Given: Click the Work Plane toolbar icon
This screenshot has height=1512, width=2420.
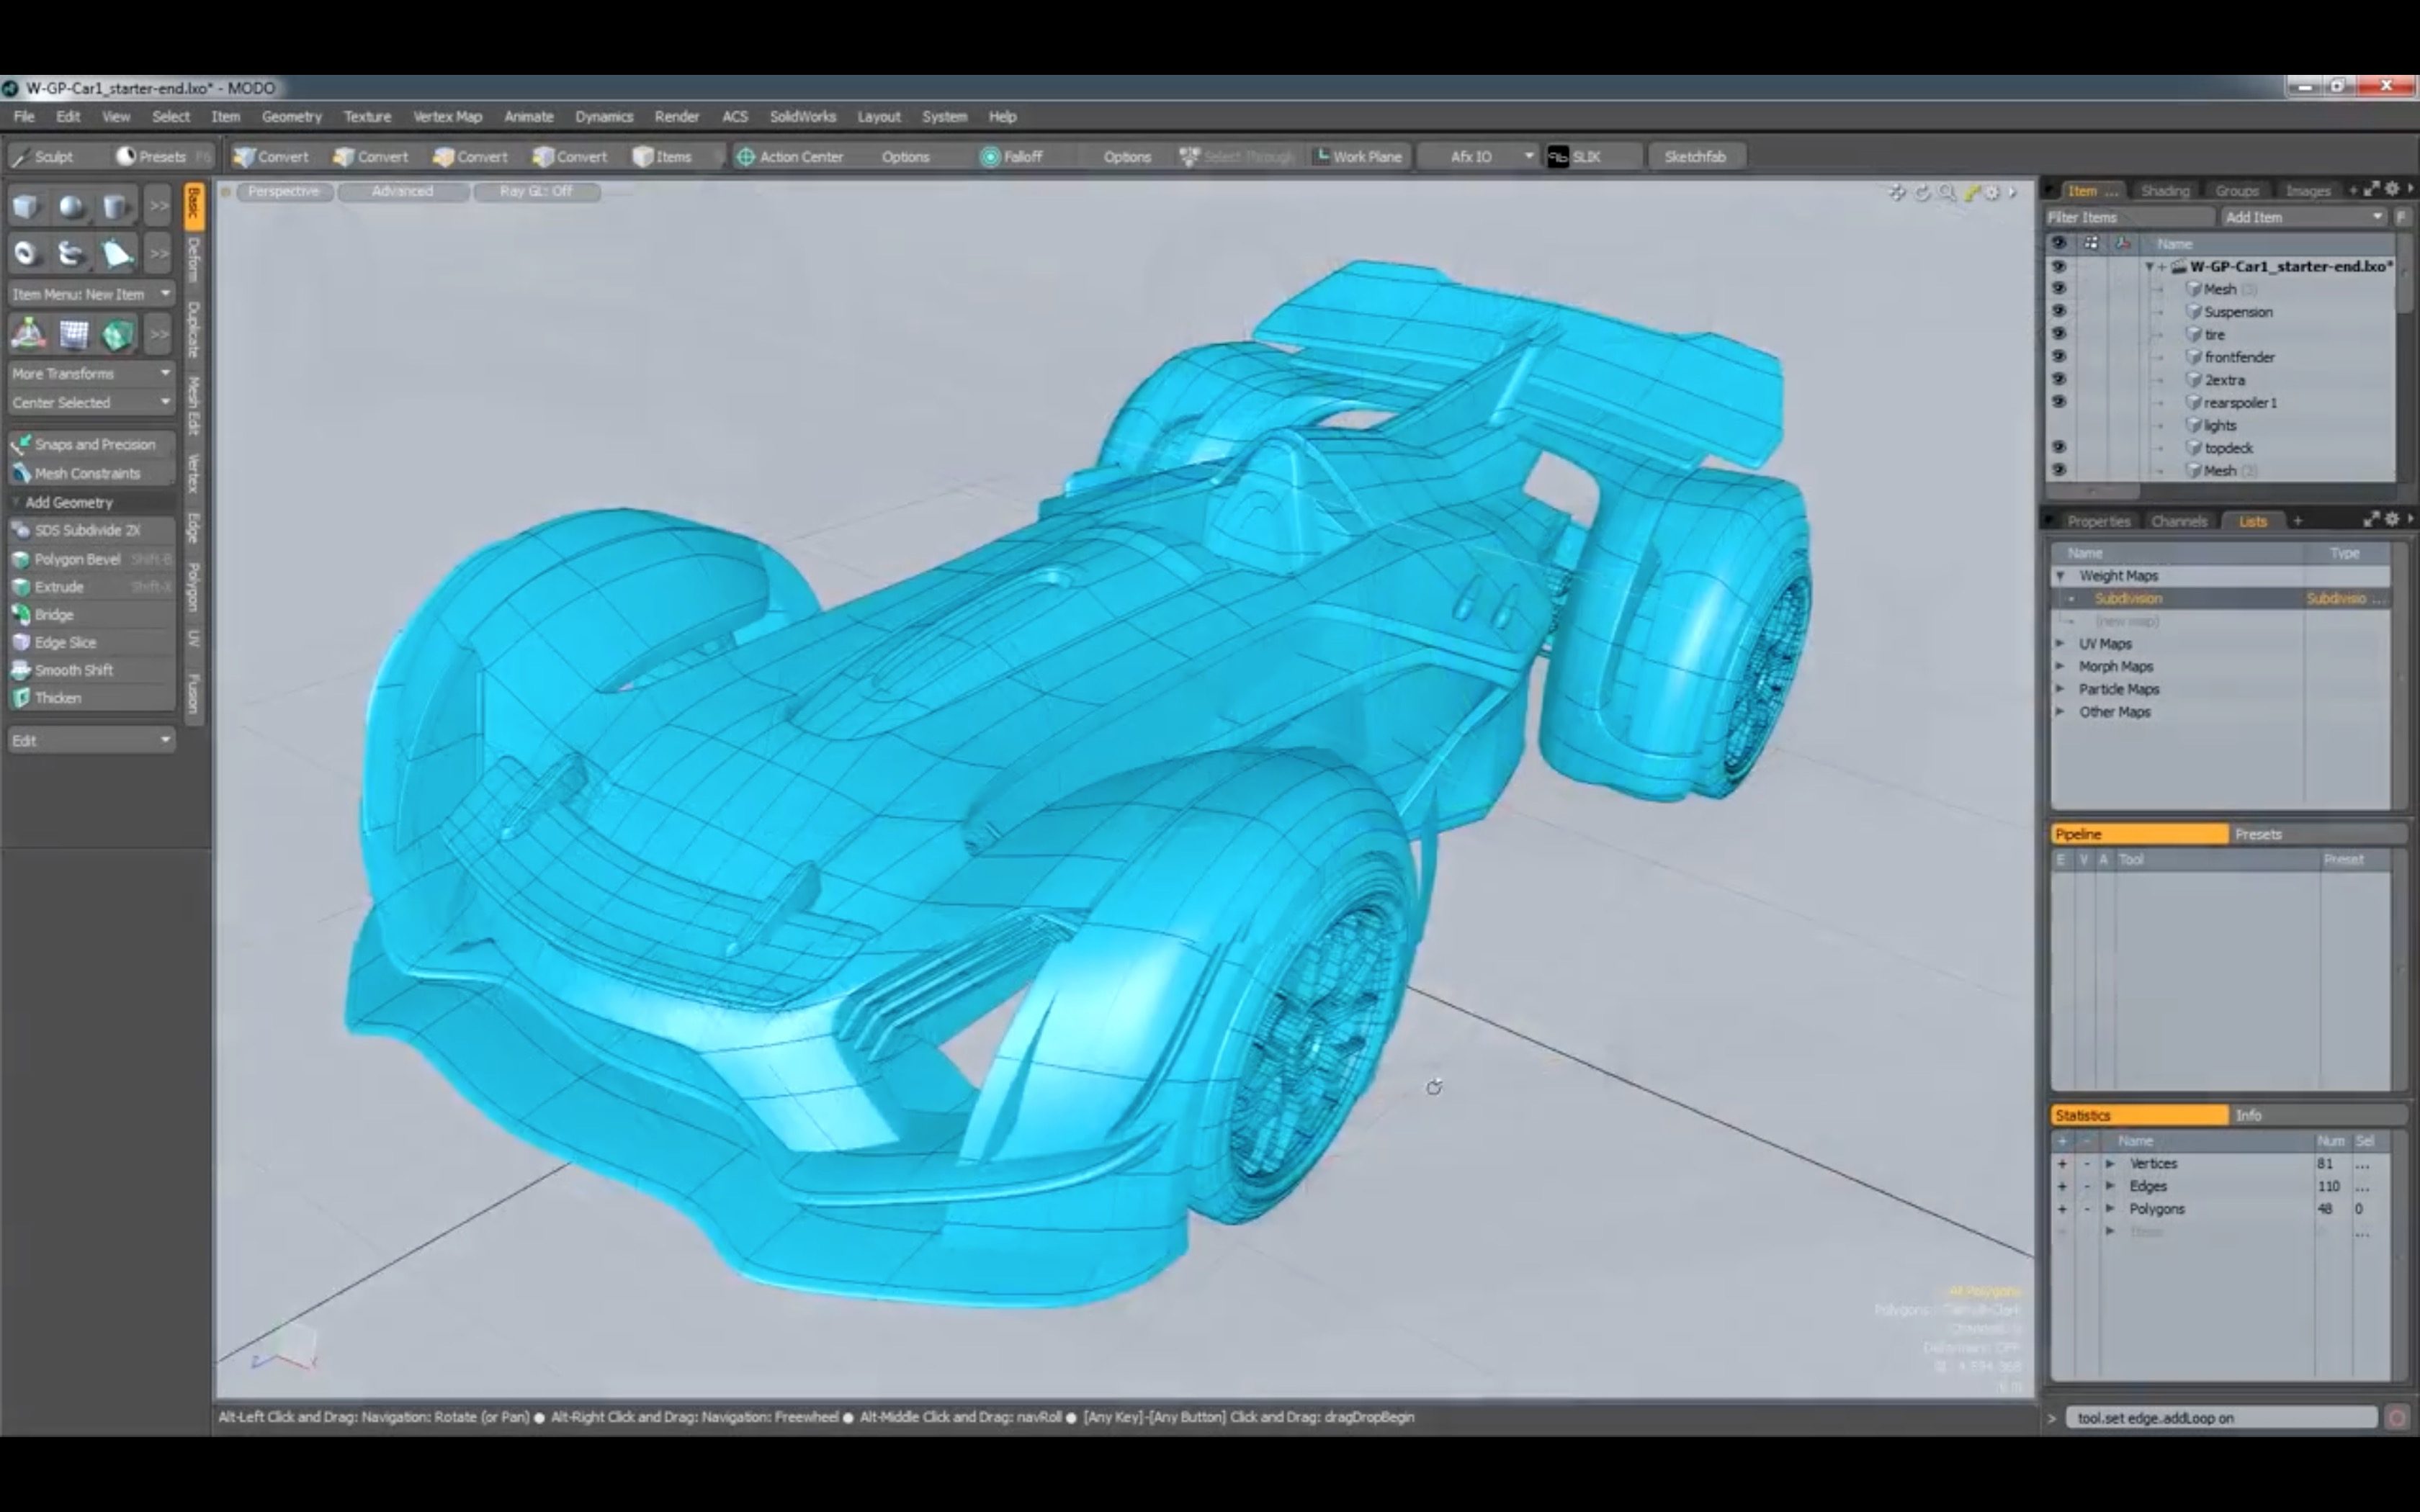Looking at the screenshot, I should click(x=1358, y=156).
